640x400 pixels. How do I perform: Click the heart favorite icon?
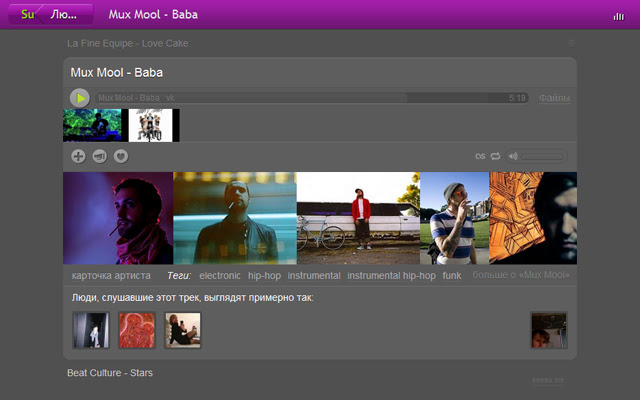[121, 156]
